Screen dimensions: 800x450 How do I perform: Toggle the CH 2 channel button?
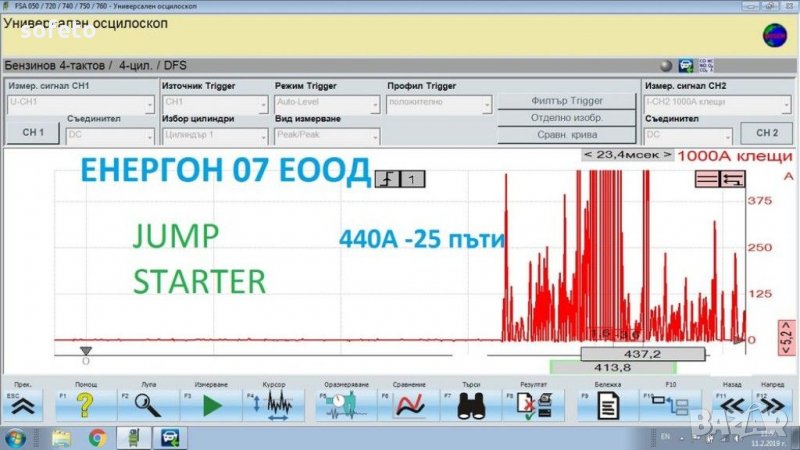coord(766,133)
